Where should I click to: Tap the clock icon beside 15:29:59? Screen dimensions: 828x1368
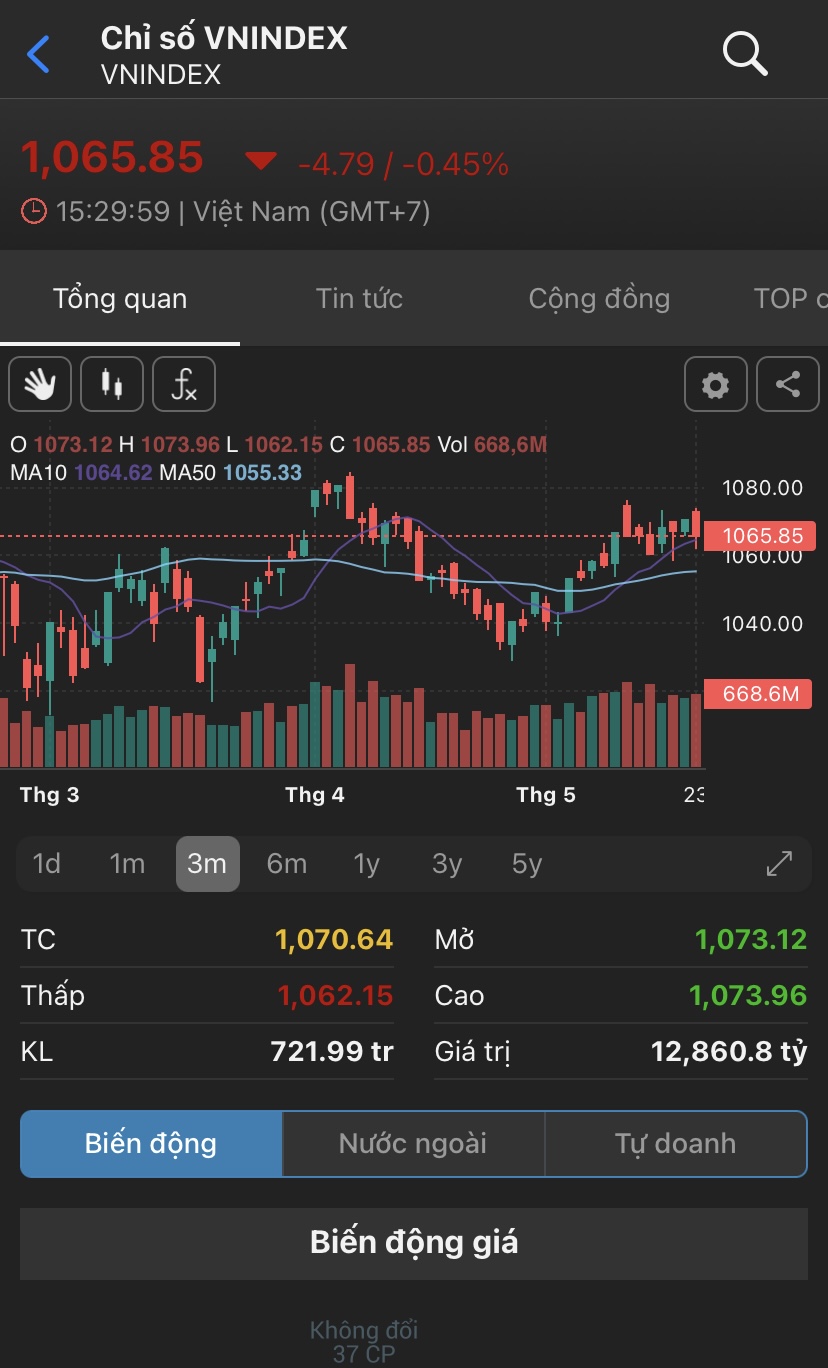click(34, 212)
